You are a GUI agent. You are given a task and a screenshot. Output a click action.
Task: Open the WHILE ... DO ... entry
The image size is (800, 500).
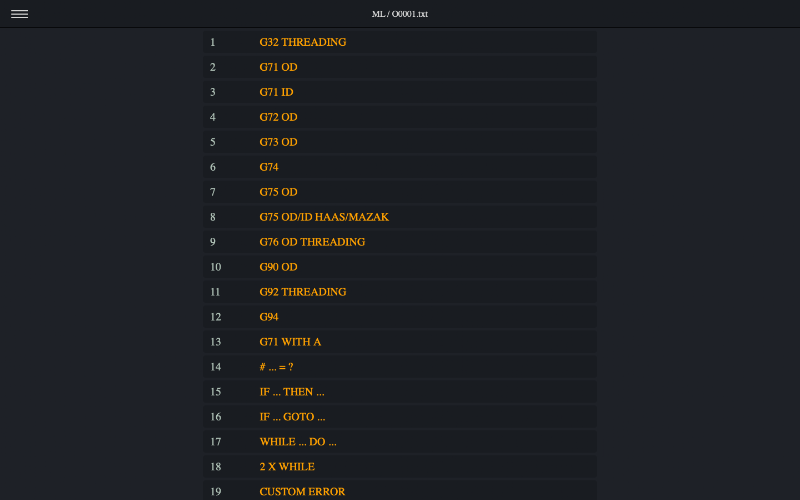(x=297, y=442)
